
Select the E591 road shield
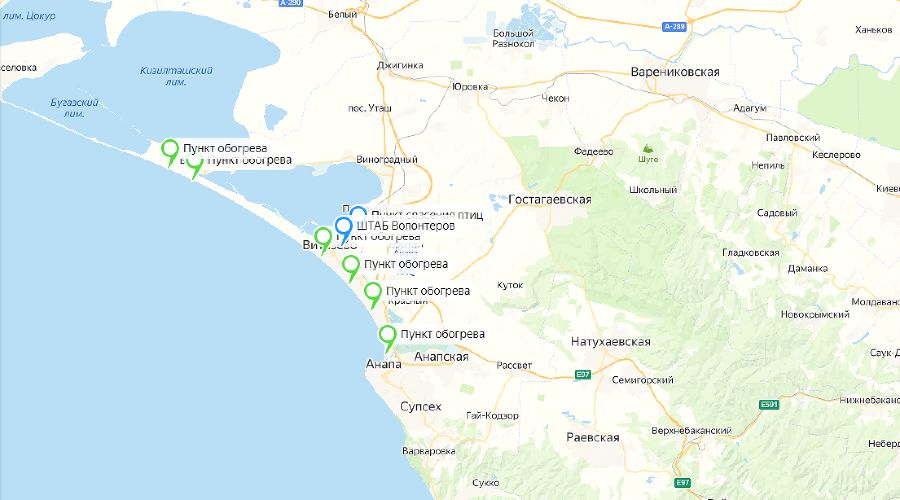(769, 405)
